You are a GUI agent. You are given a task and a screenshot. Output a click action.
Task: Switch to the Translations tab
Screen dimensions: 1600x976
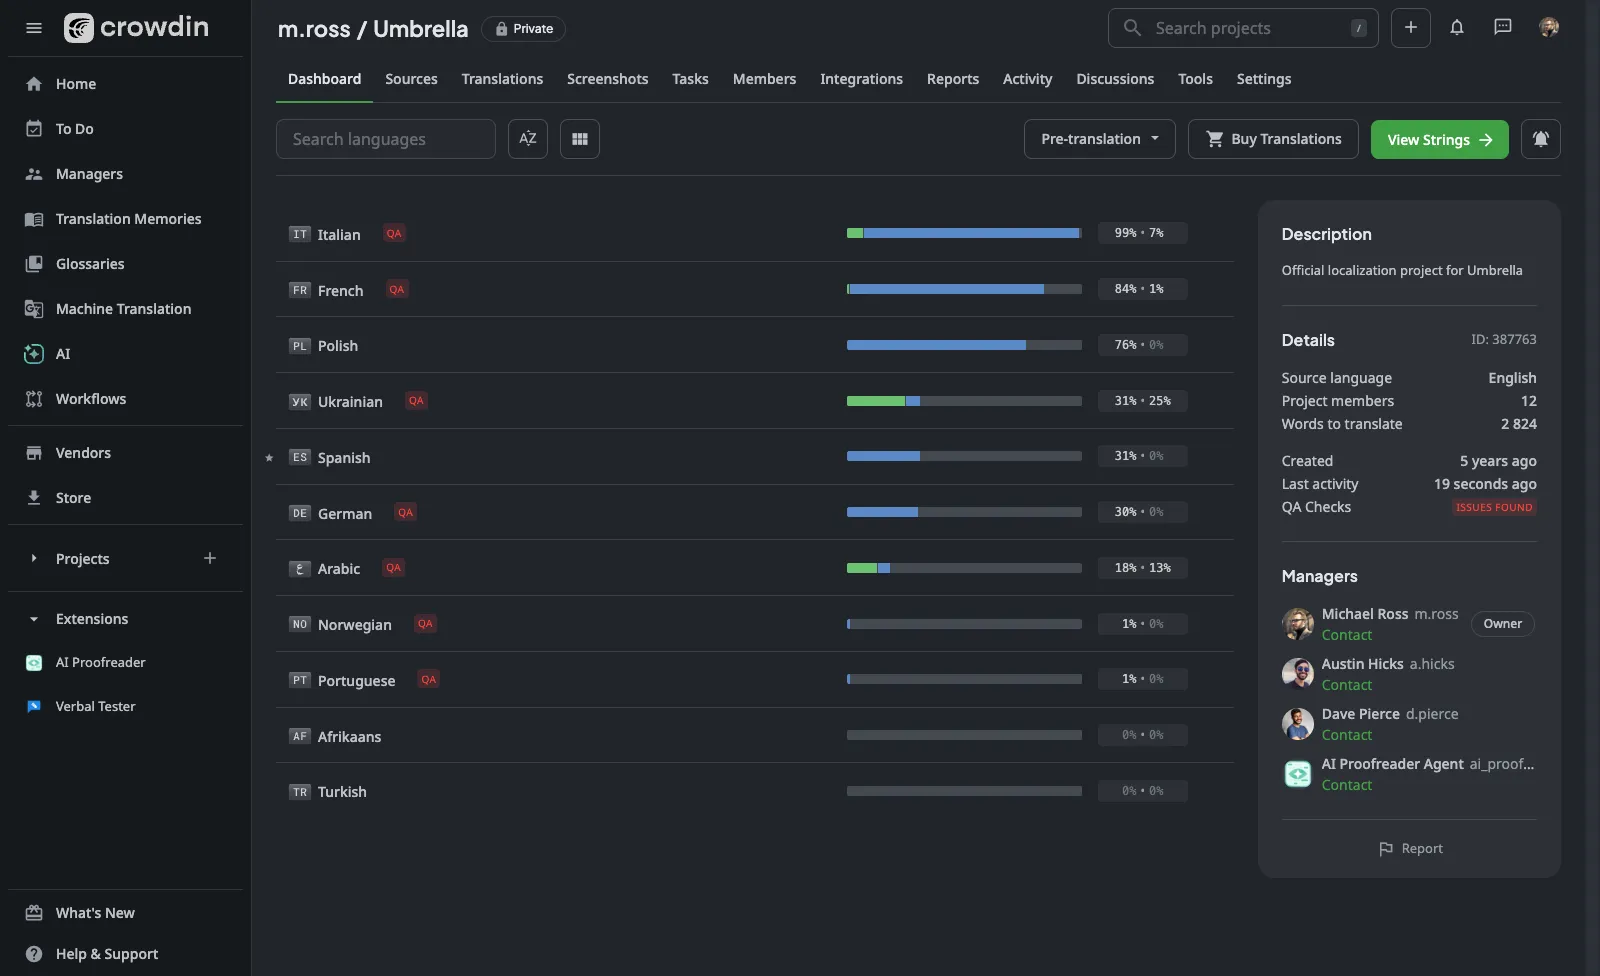[x=502, y=79]
